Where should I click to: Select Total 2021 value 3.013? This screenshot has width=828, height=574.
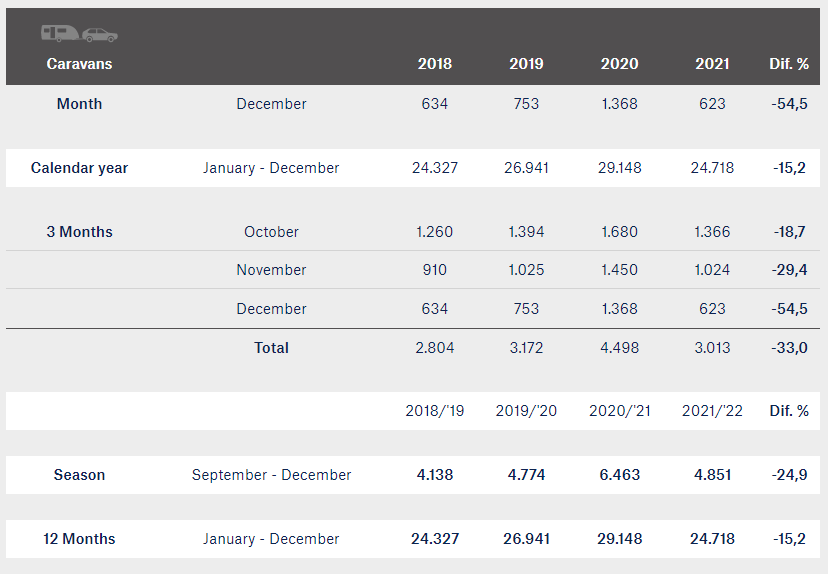[712, 348]
